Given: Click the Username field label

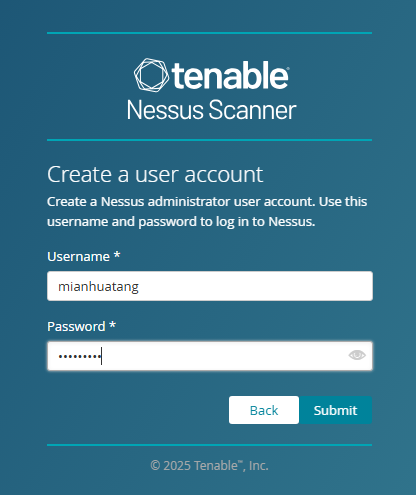Looking at the screenshot, I should [x=78, y=257].
